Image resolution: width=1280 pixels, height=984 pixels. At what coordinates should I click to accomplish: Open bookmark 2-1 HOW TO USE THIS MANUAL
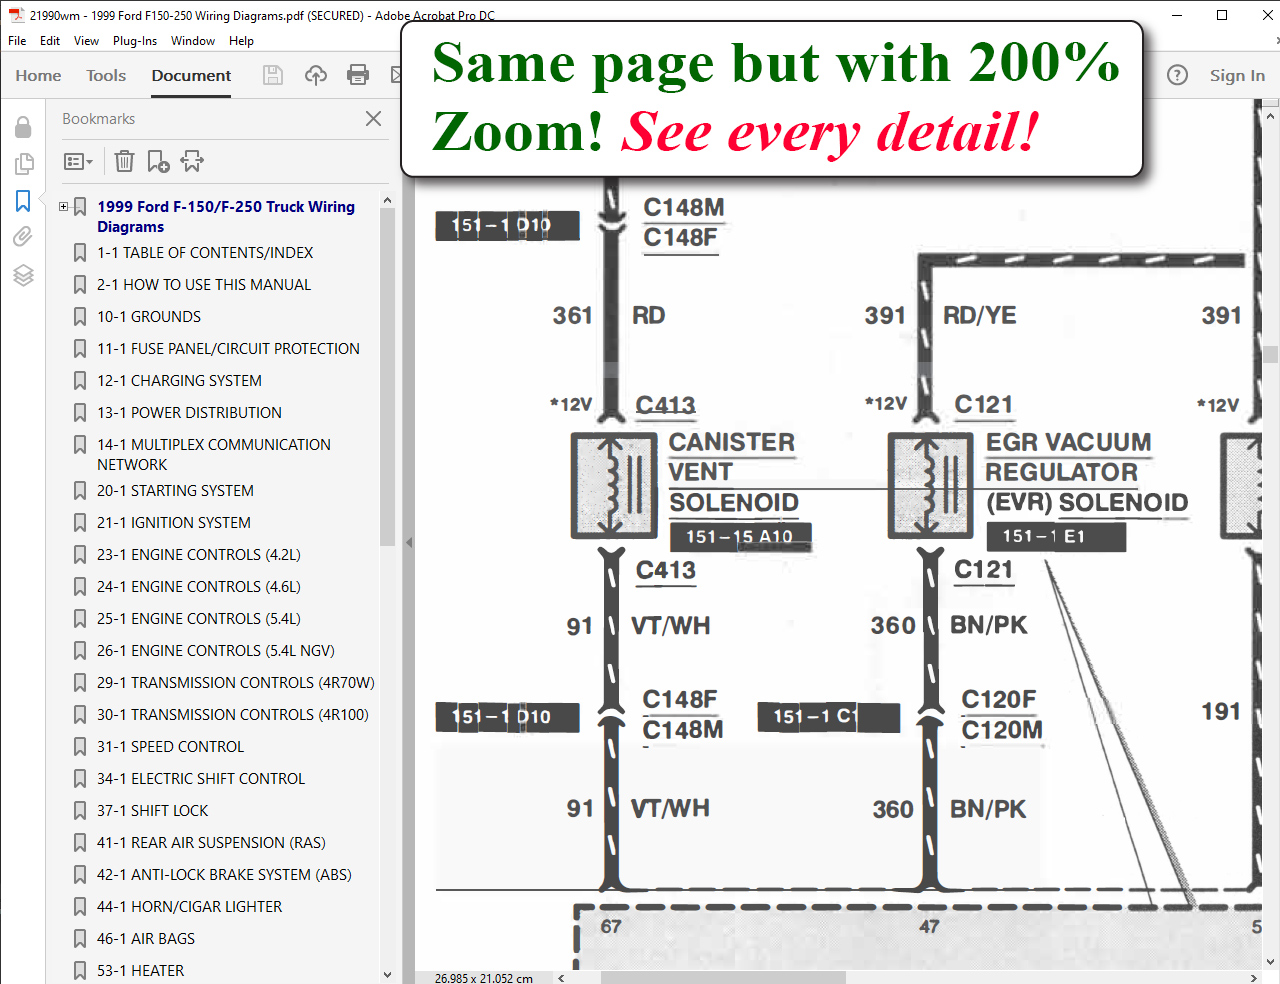(204, 285)
